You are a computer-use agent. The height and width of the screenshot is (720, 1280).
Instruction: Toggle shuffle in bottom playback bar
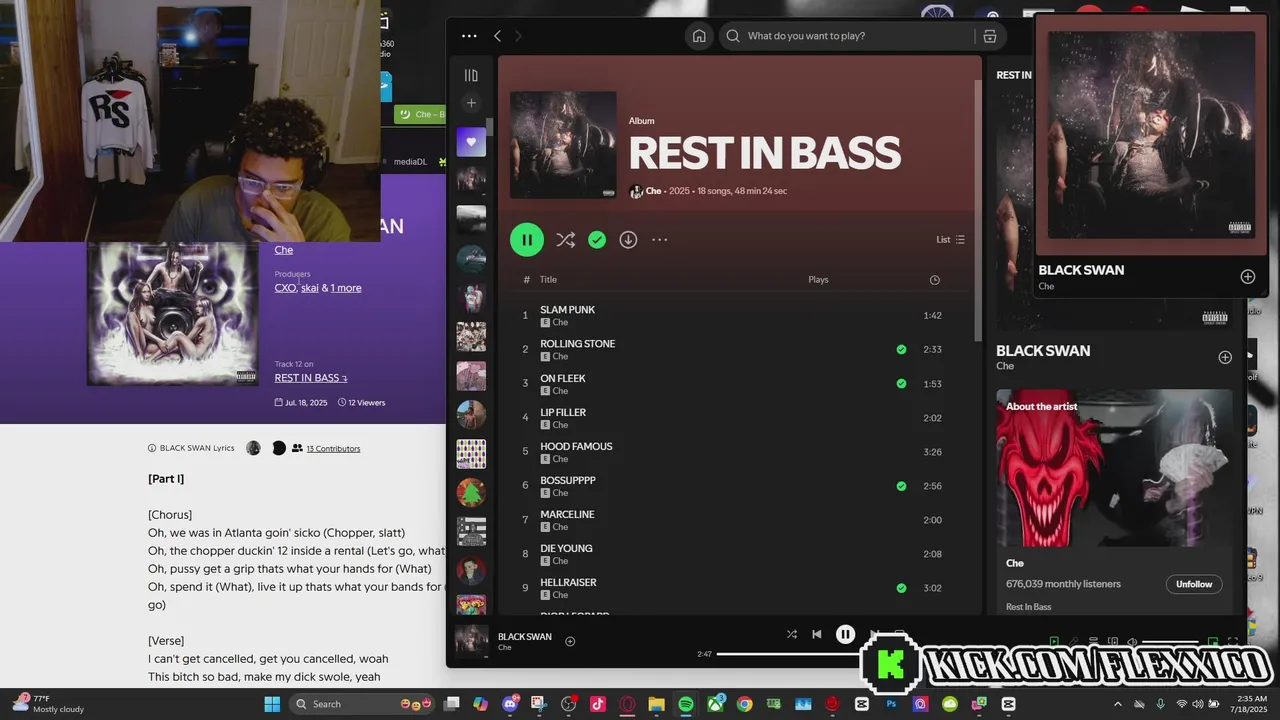(x=792, y=634)
